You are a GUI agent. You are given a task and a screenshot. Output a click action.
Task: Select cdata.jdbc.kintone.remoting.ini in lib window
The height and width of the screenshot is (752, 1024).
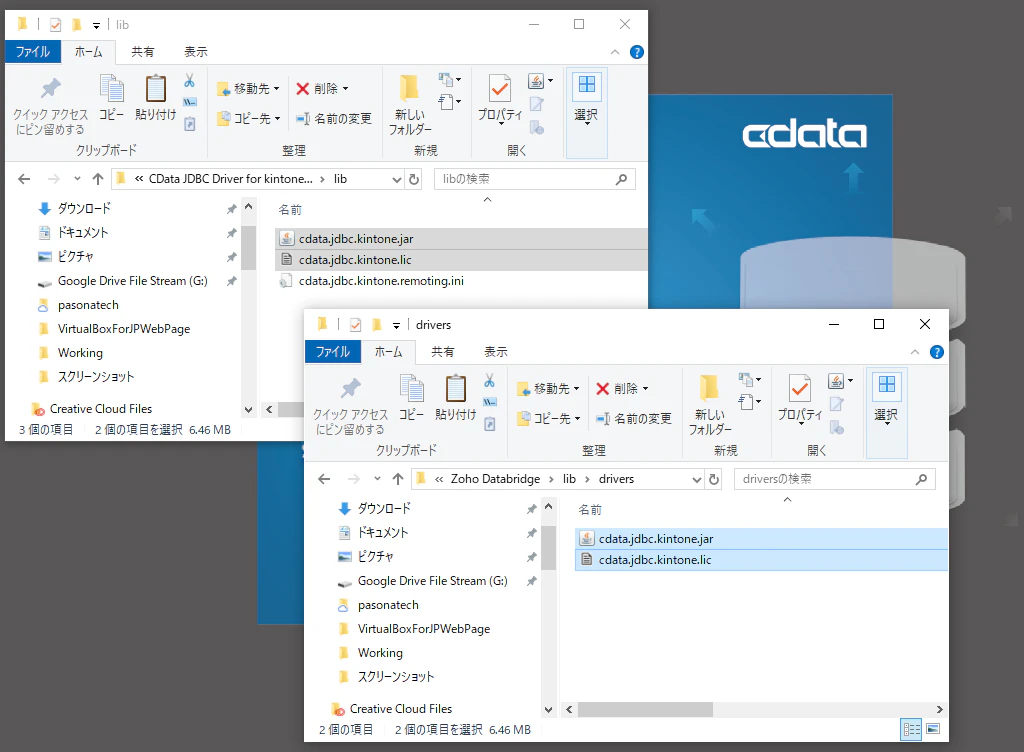pos(461,281)
